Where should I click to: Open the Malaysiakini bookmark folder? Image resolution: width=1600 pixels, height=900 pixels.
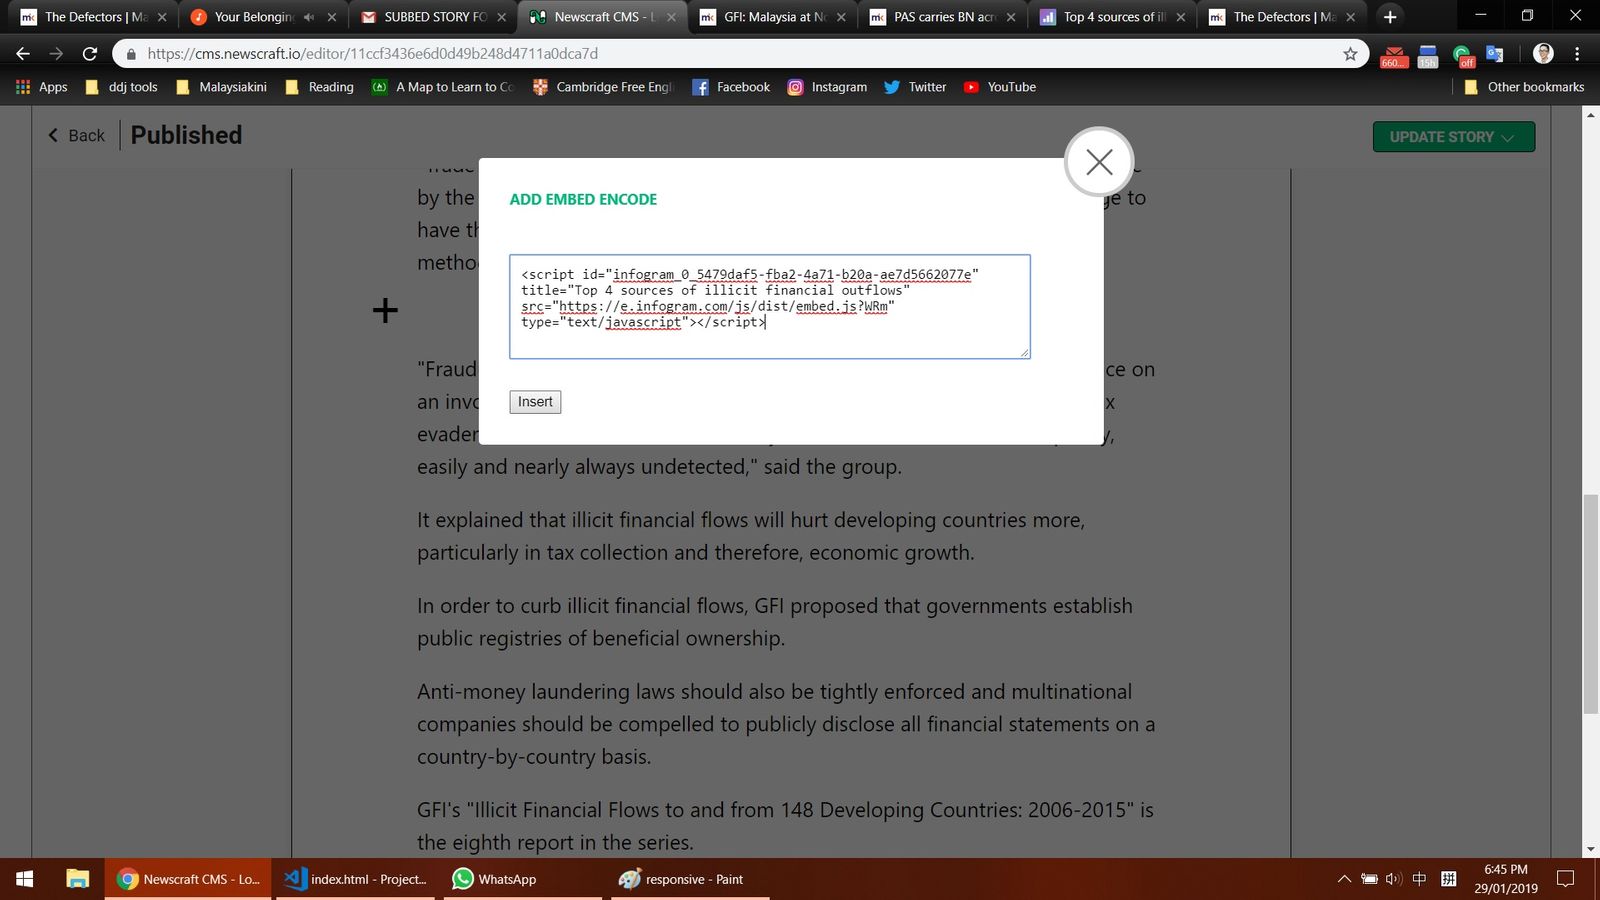click(x=222, y=87)
